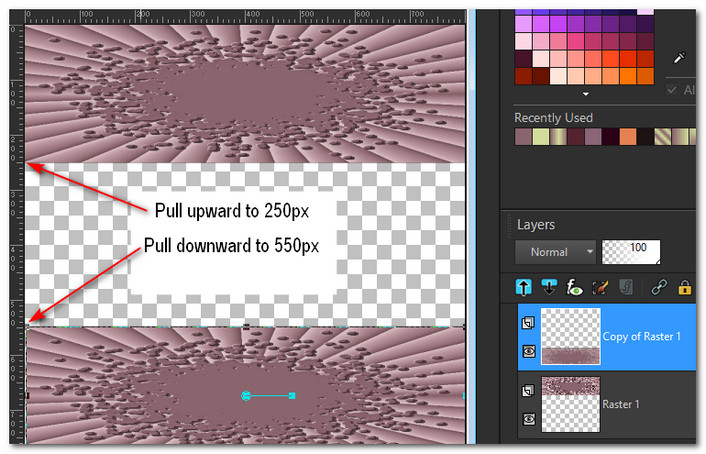Click the layer styles icon
Viewport: 706px width, 454px height.
click(x=625, y=288)
